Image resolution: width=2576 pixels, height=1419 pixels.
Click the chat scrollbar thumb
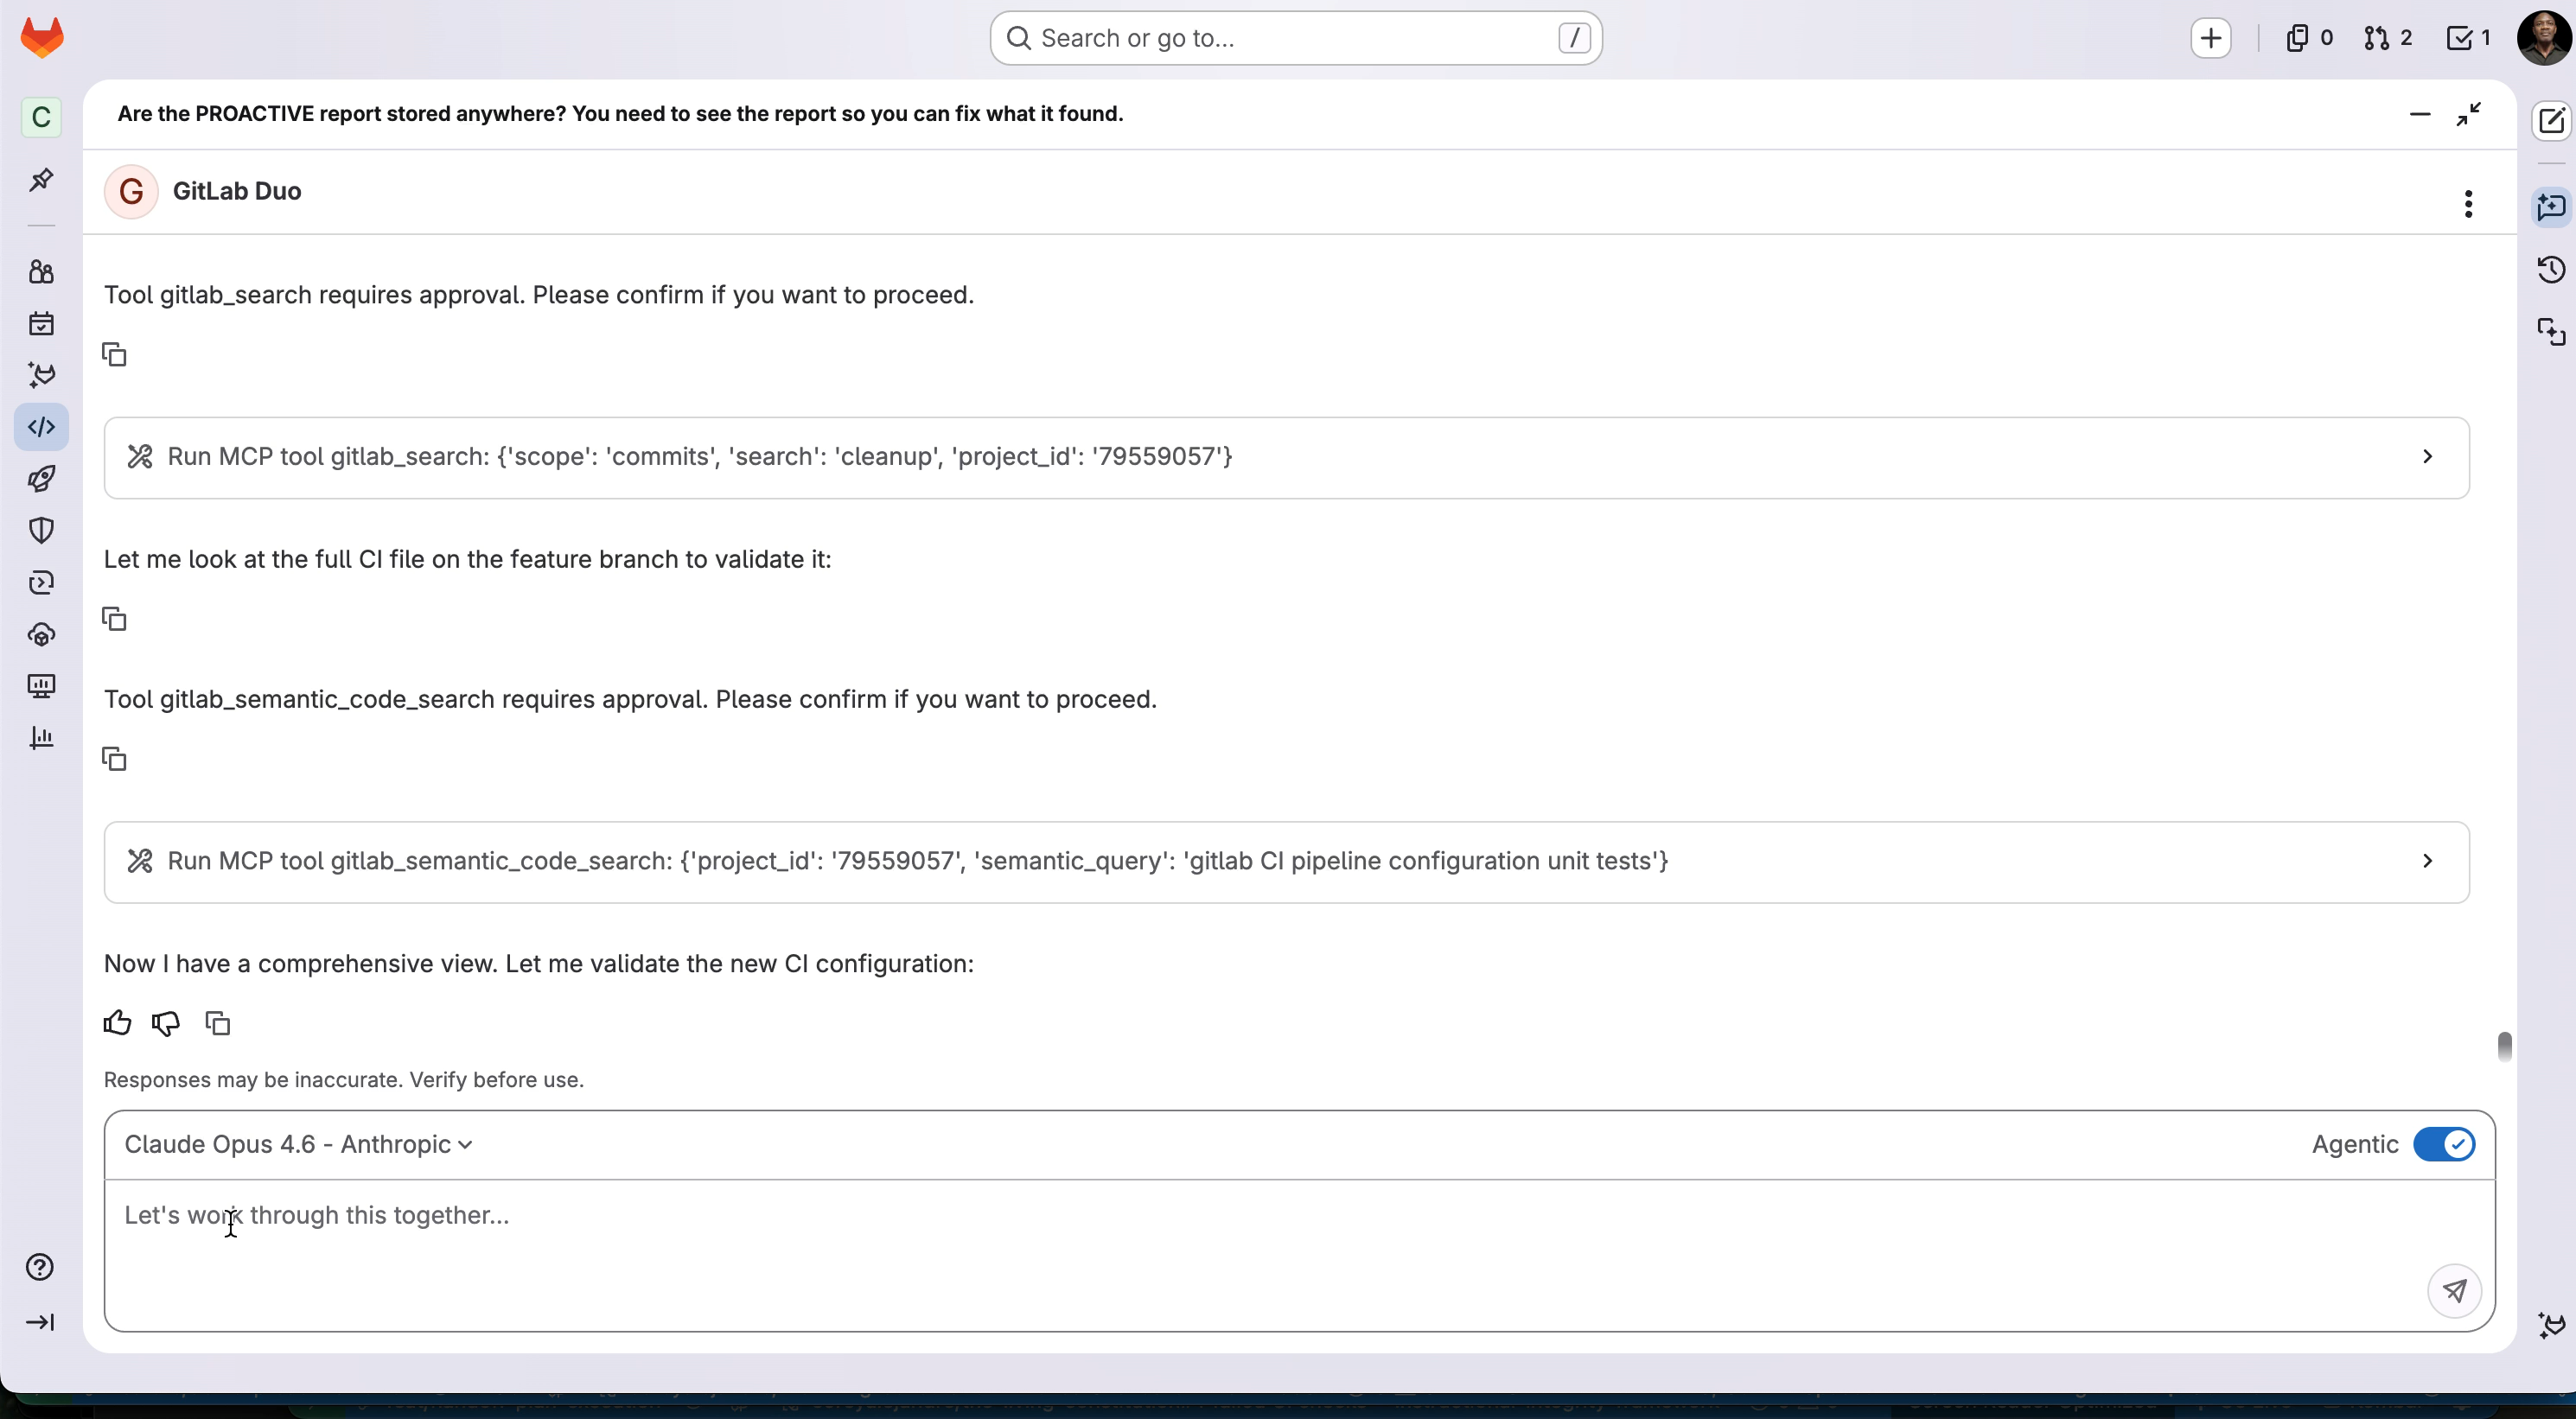tap(2504, 1046)
